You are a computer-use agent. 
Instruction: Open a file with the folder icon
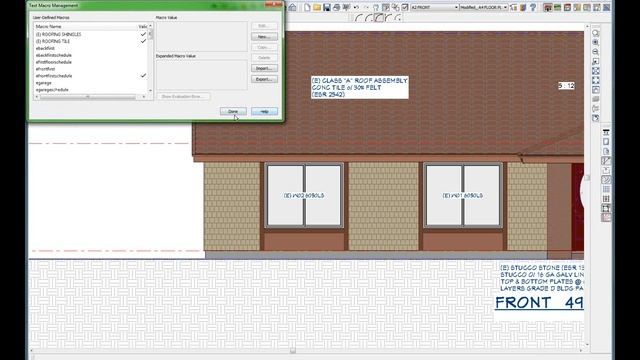click(317, 7)
